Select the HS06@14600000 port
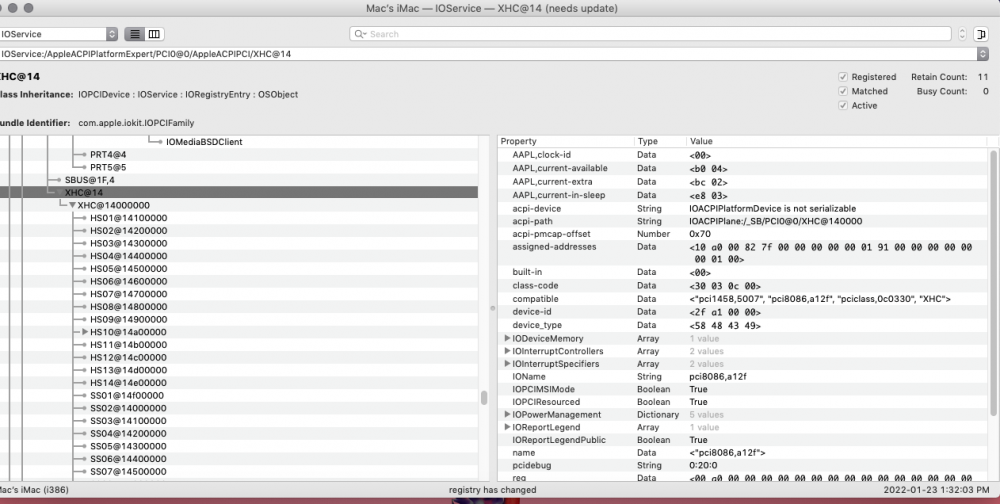This screenshot has width=1000, height=504. click(x=128, y=281)
